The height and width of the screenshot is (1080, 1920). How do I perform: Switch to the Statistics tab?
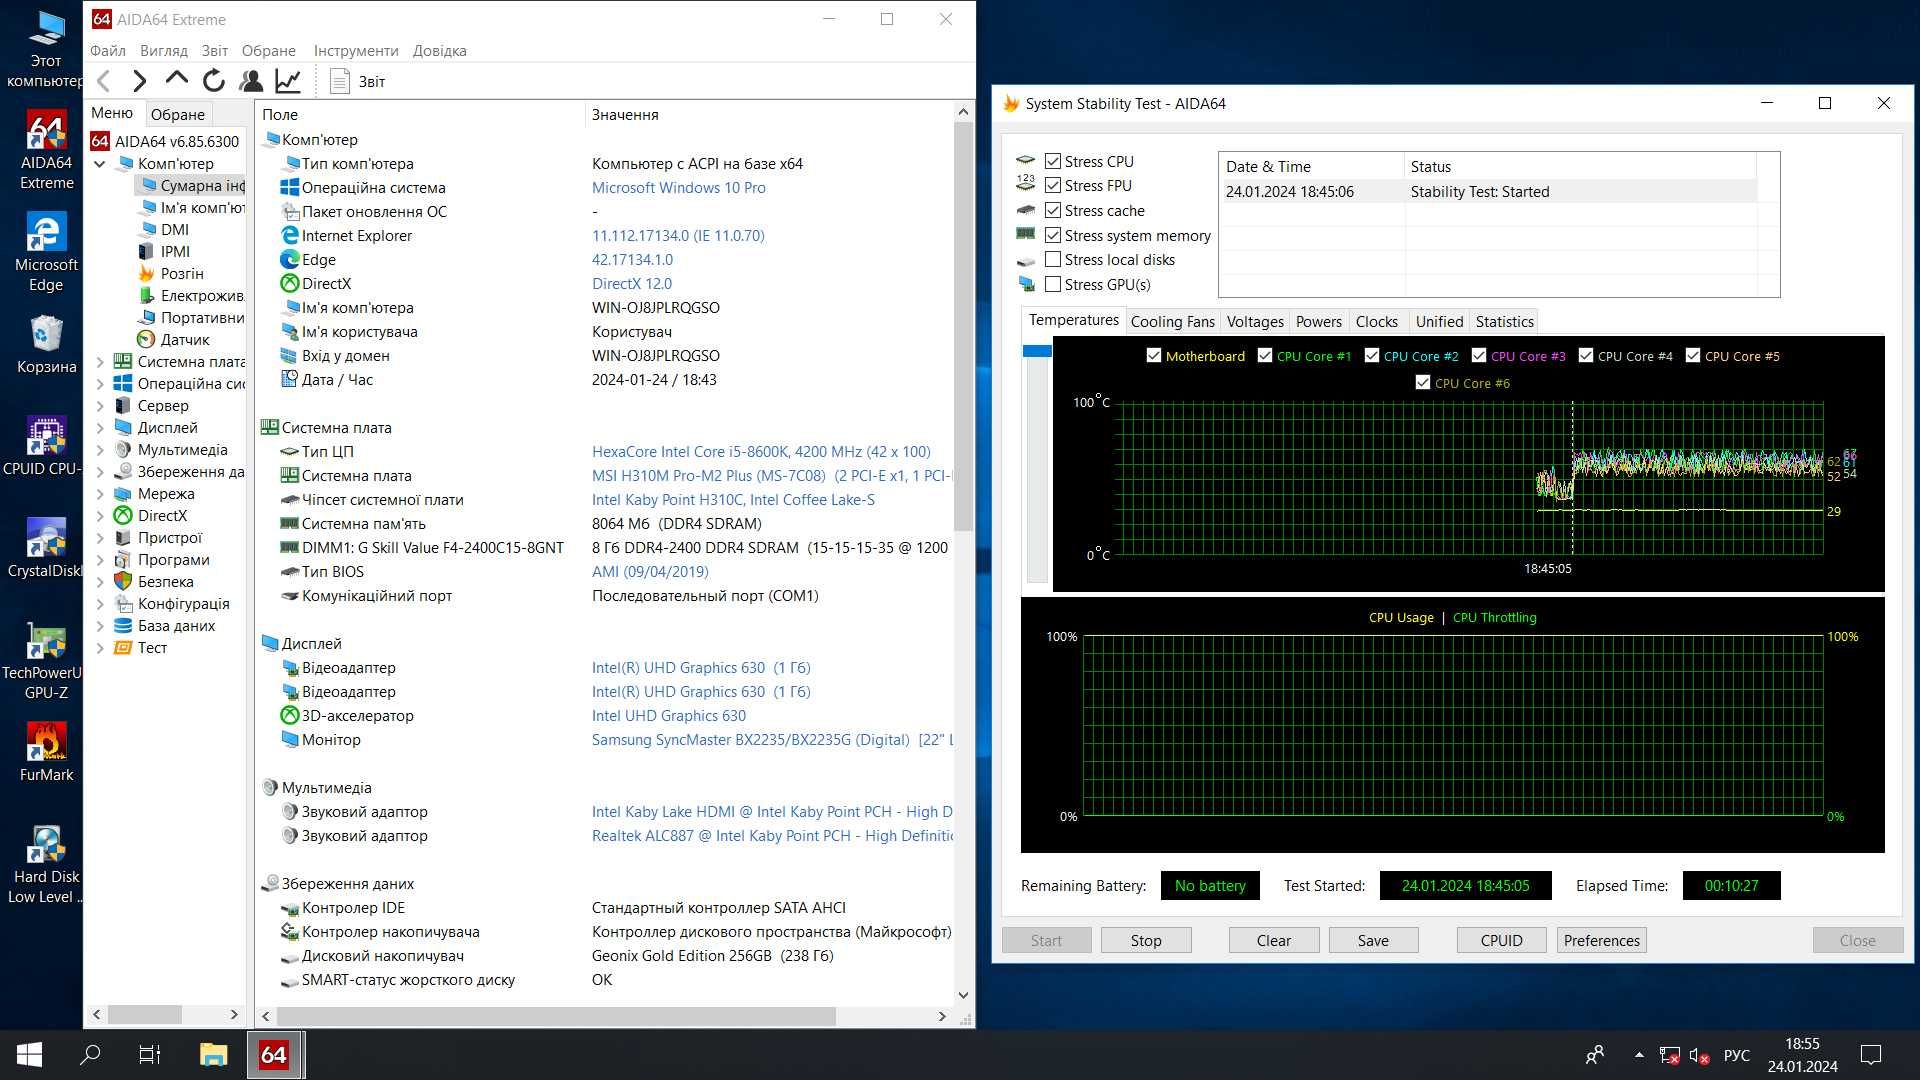click(1504, 321)
